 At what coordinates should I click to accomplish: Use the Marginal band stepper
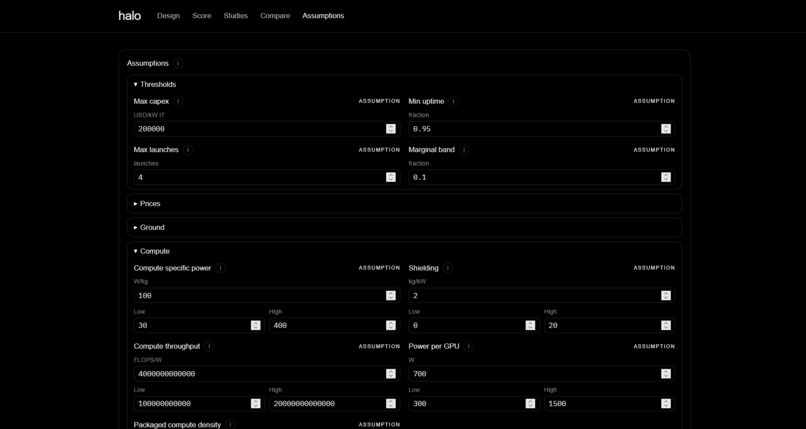(x=666, y=177)
